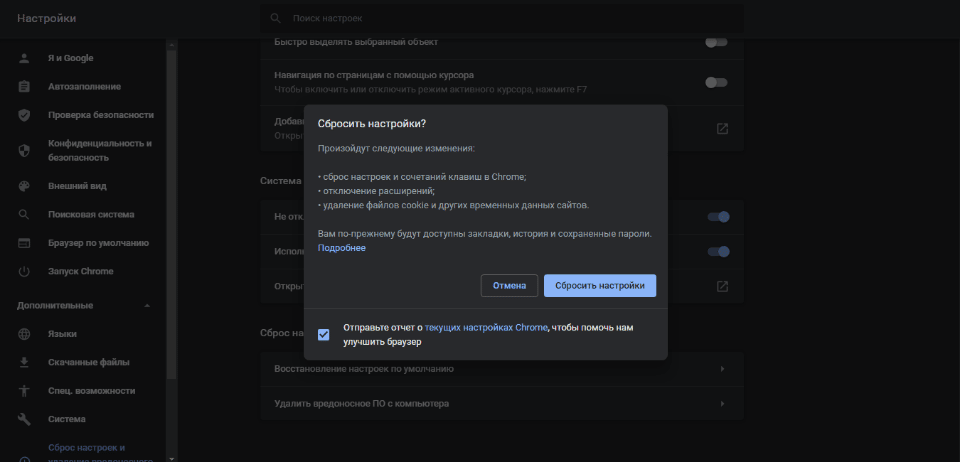Confirm with Сбросить настройки button
960x462 pixels.
click(600, 286)
